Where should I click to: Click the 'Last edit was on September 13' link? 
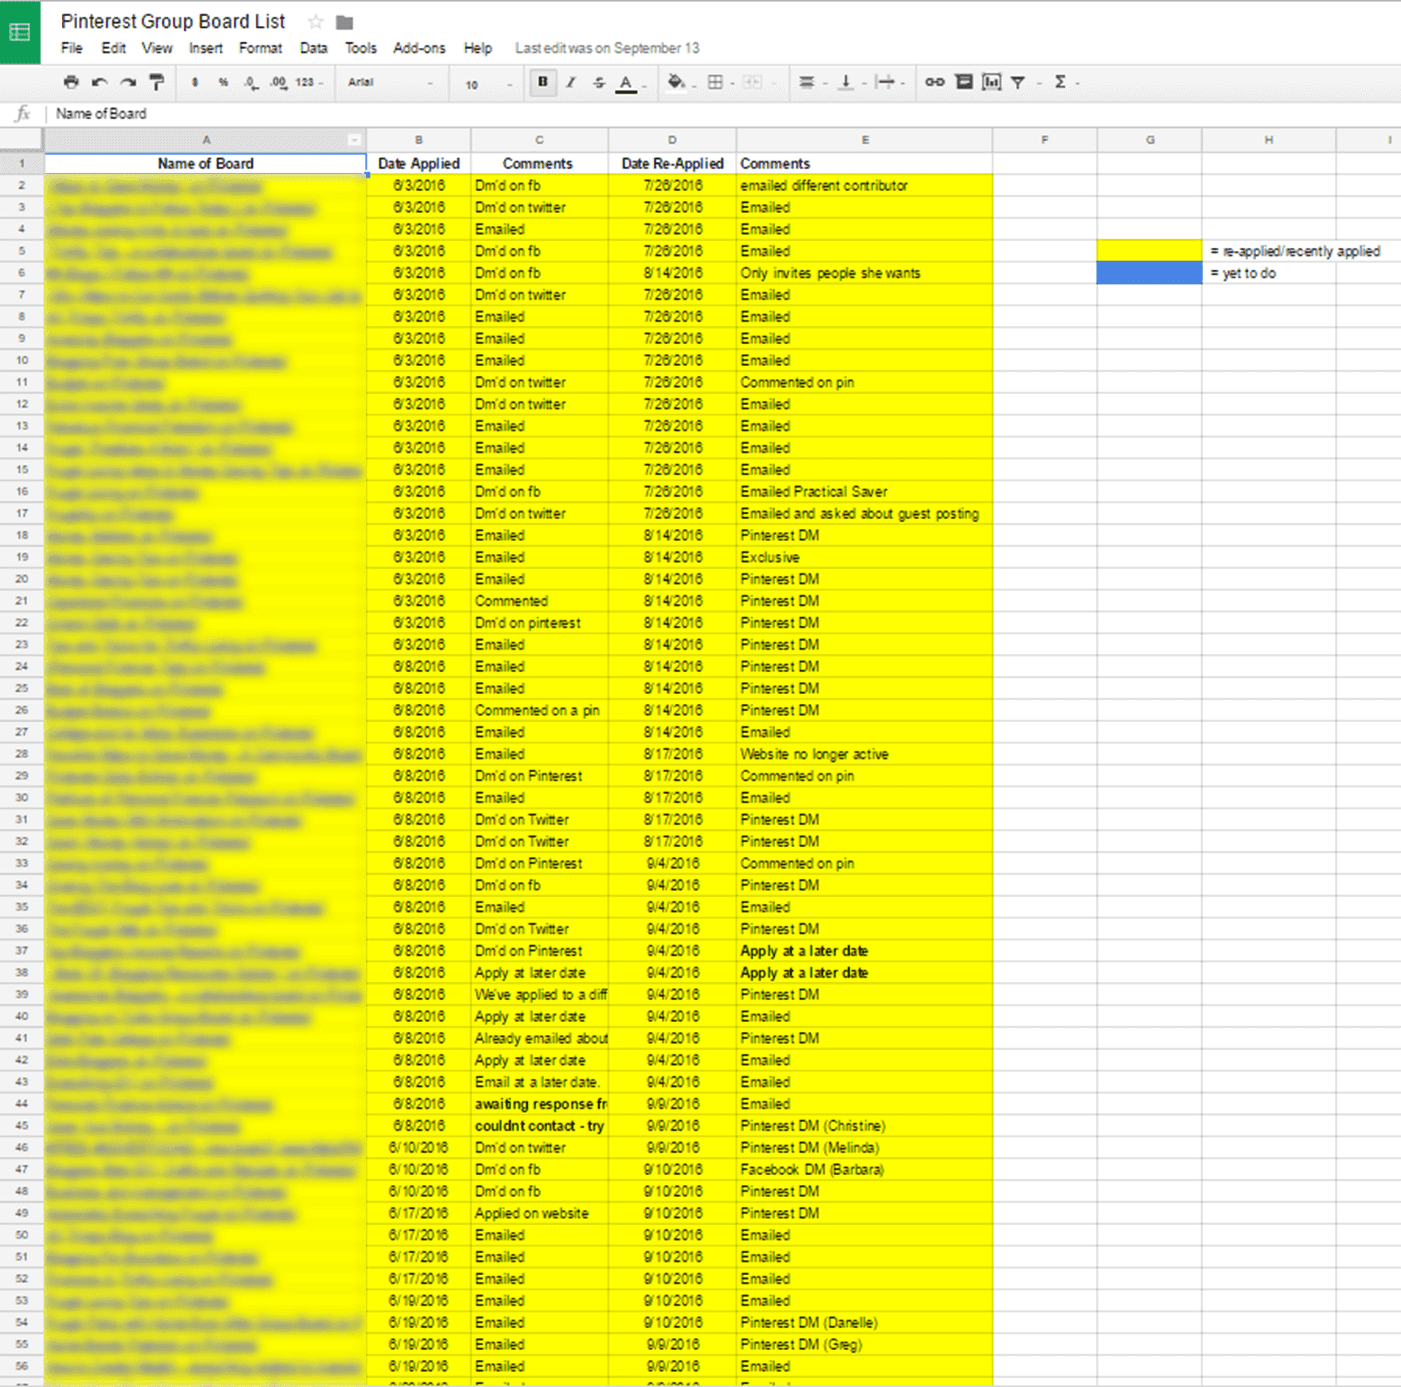[606, 47]
